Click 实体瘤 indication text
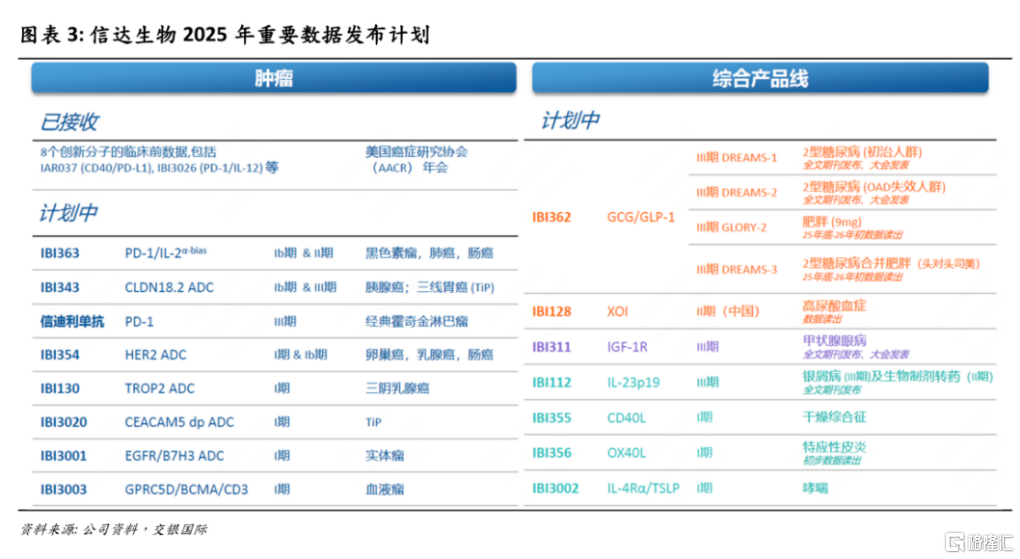The height and width of the screenshot is (559, 1020). [x=384, y=456]
